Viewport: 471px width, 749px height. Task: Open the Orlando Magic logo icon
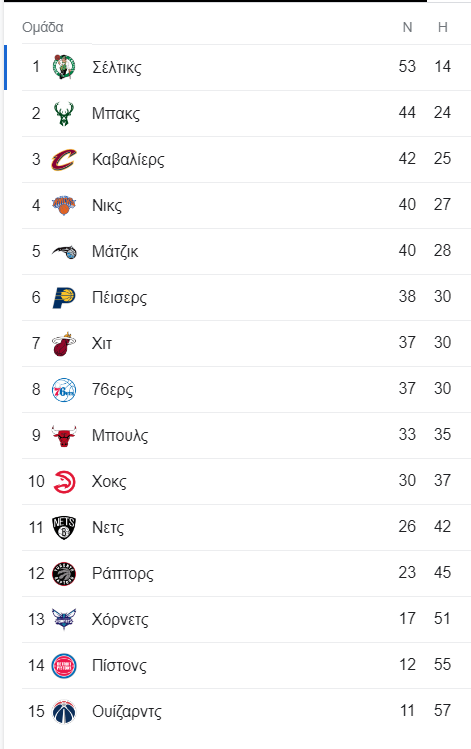coord(64,251)
